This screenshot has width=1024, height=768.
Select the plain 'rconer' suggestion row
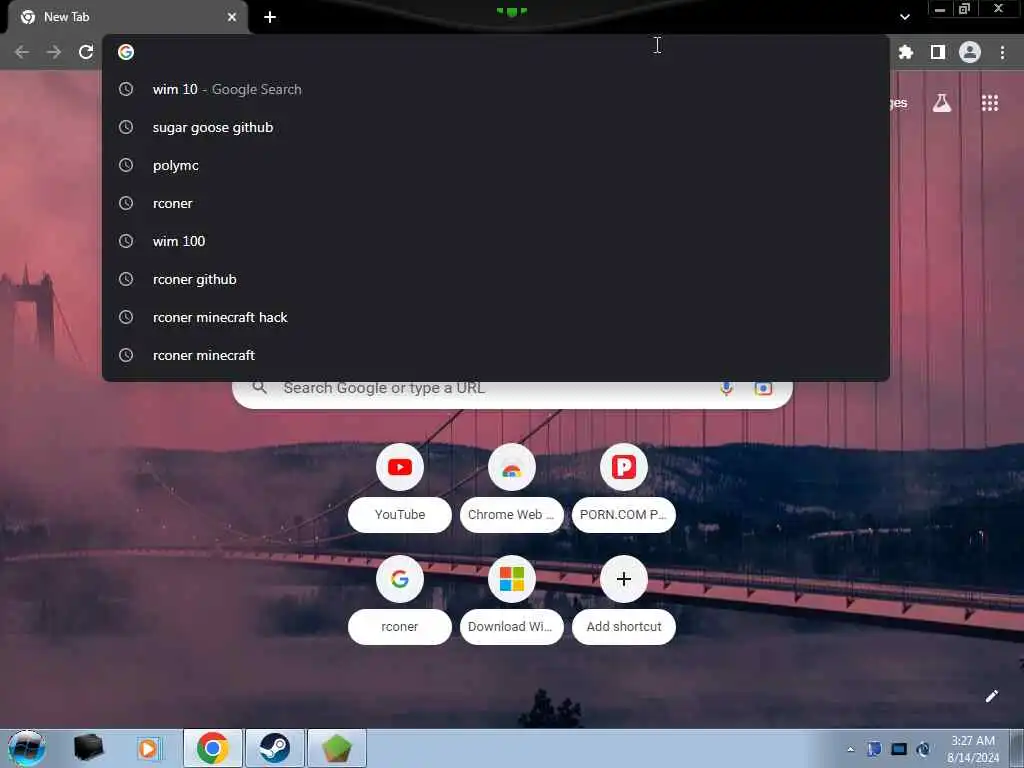[496, 203]
